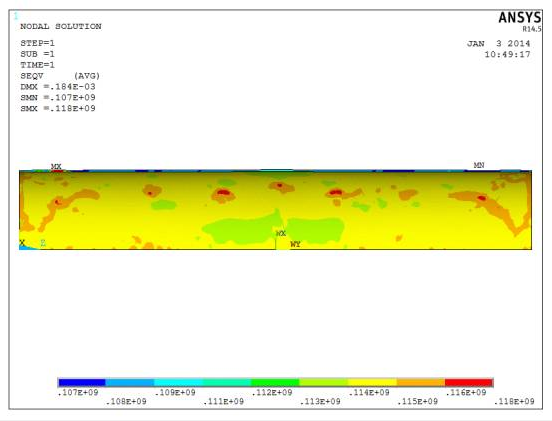Image resolution: width=552 pixels, height=421 pixels.
Task: Click legend value .108E+09
Action: (126, 402)
